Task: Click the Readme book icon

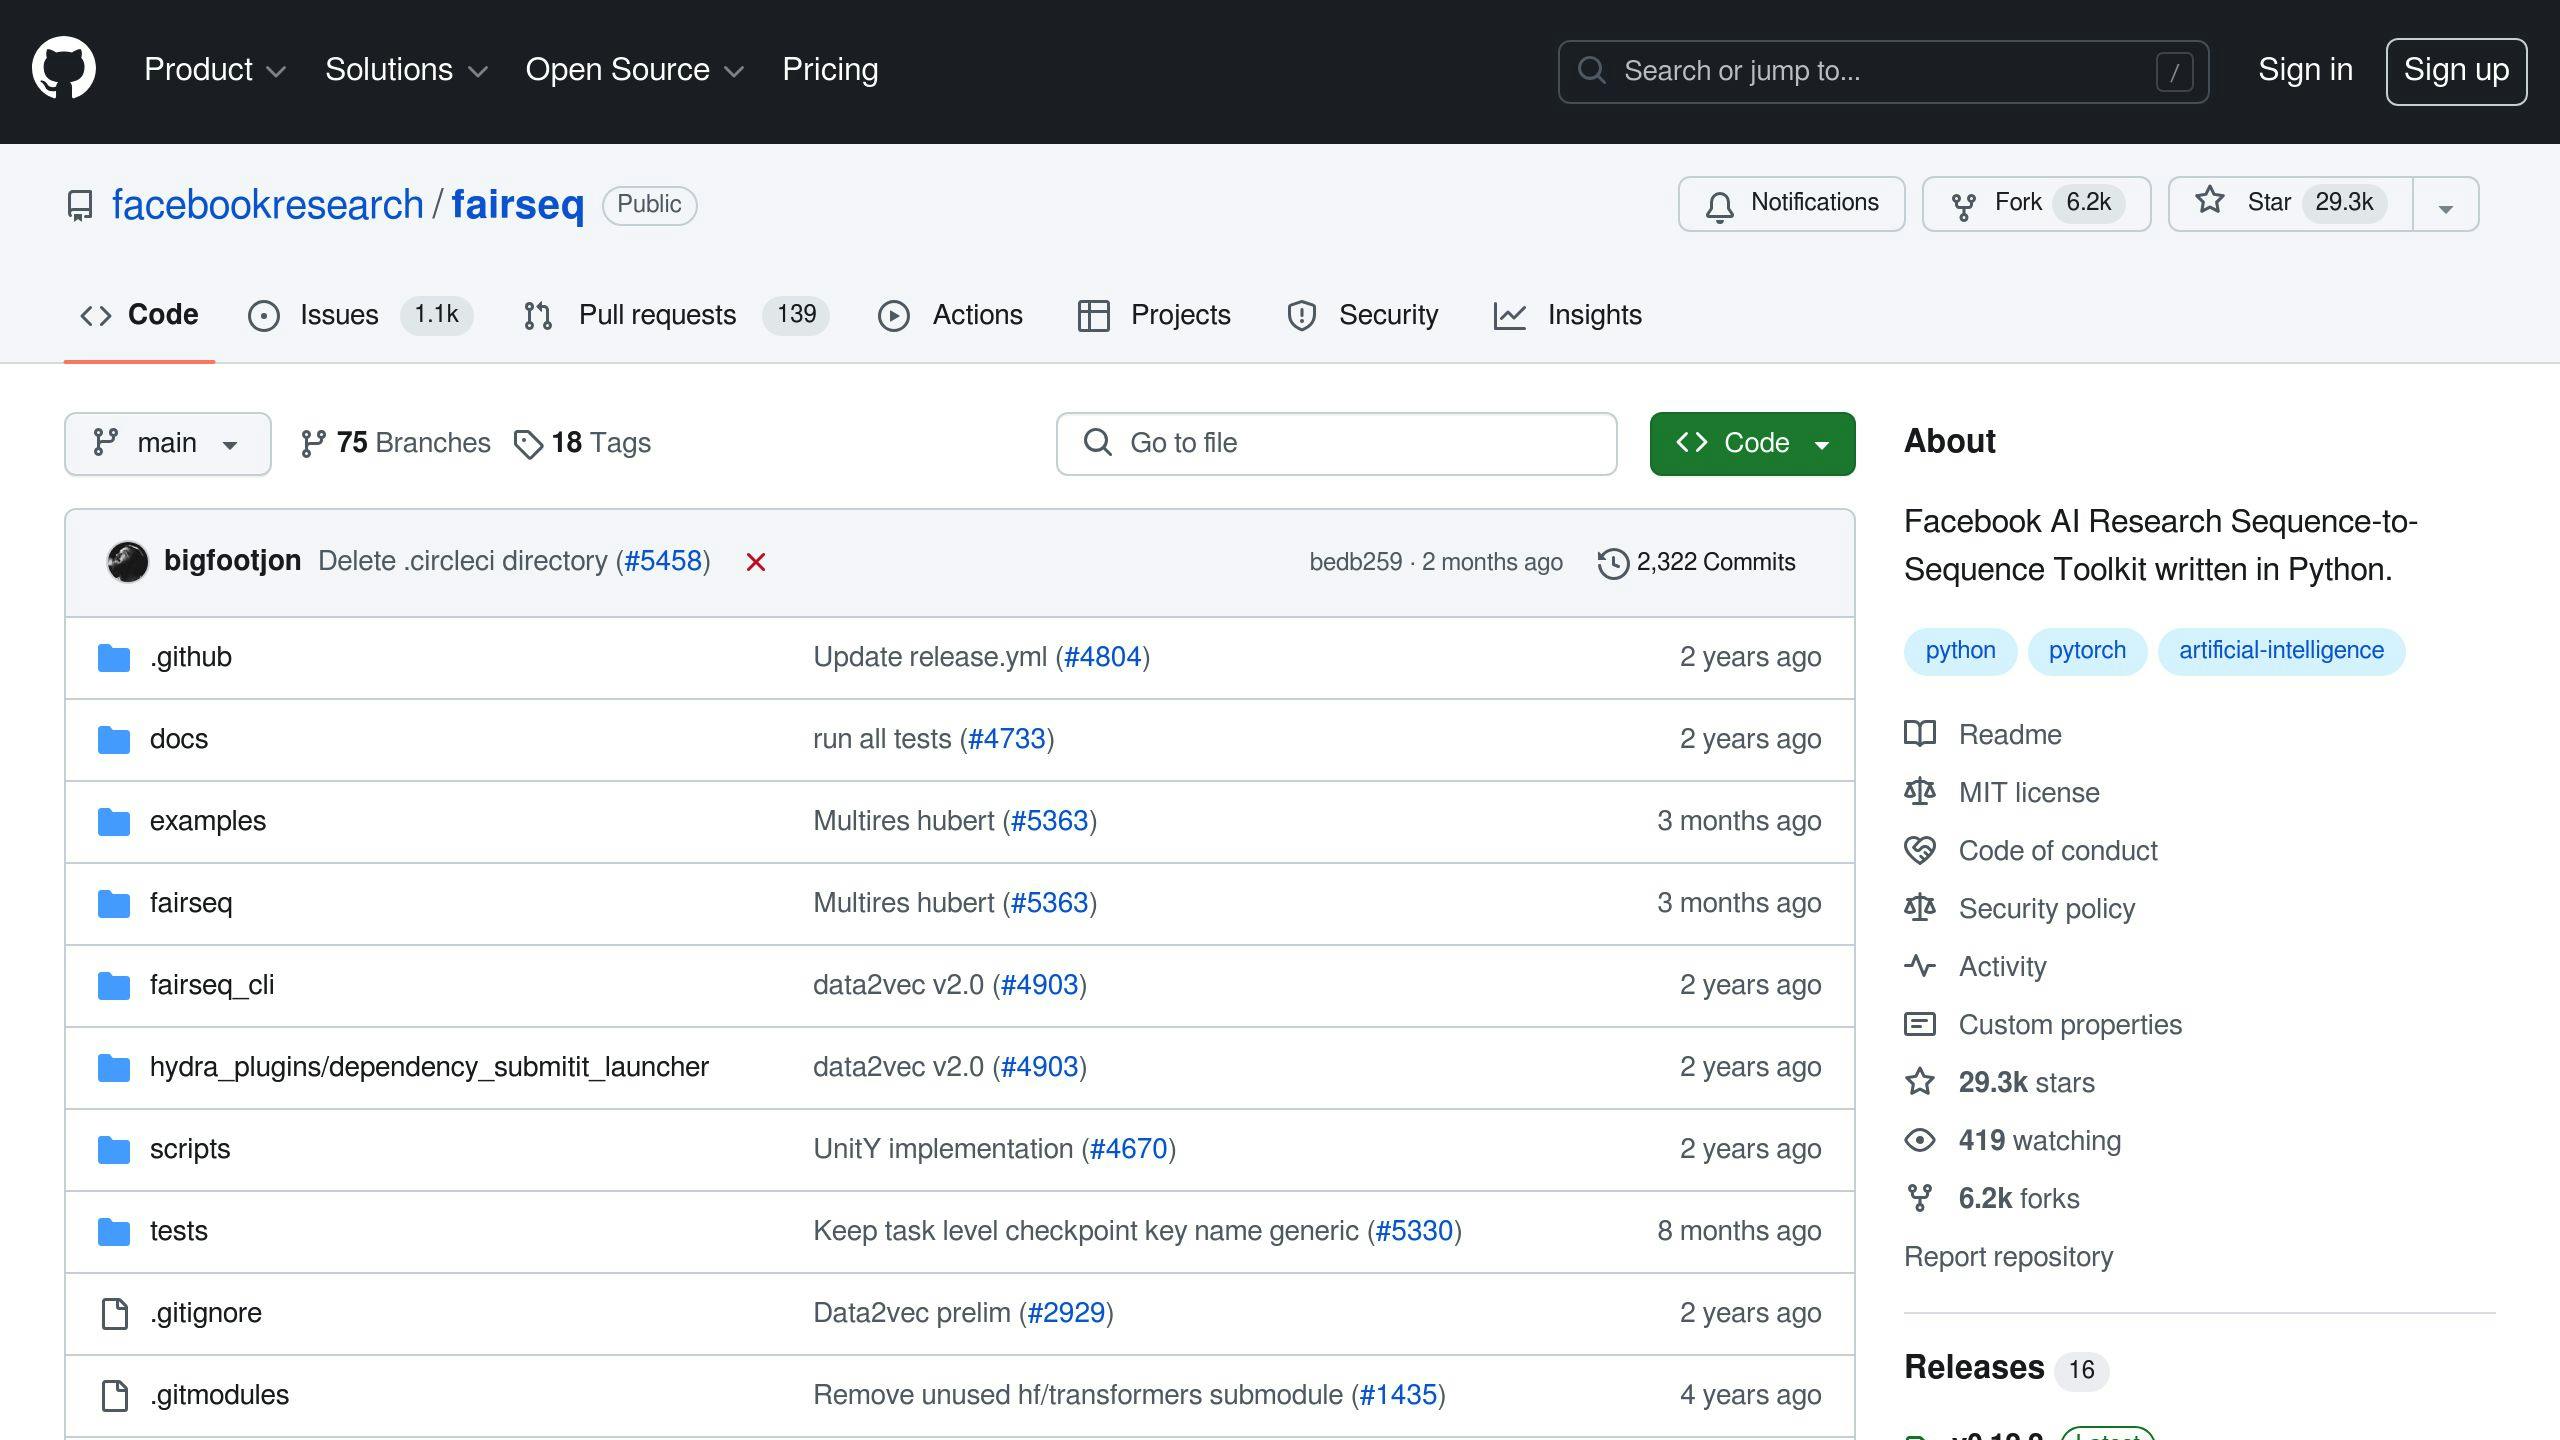Action: tap(1919, 734)
